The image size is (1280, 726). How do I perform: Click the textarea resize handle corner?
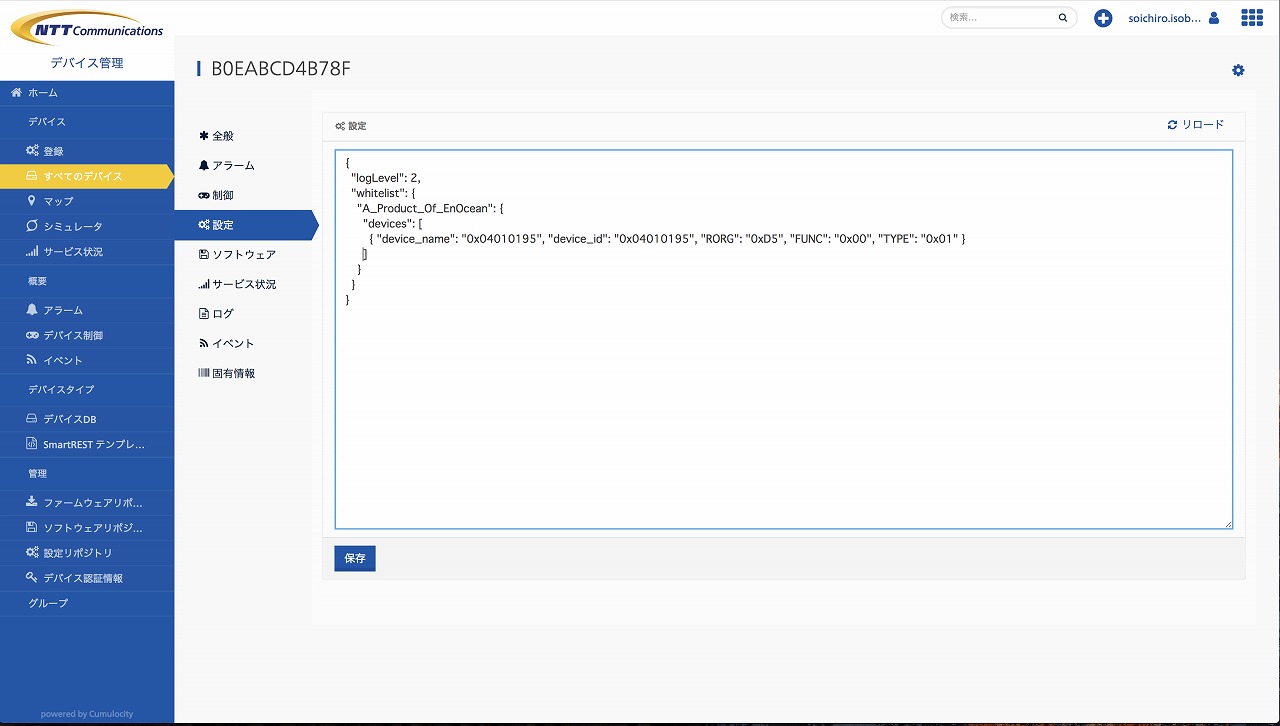coord(1228,524)
